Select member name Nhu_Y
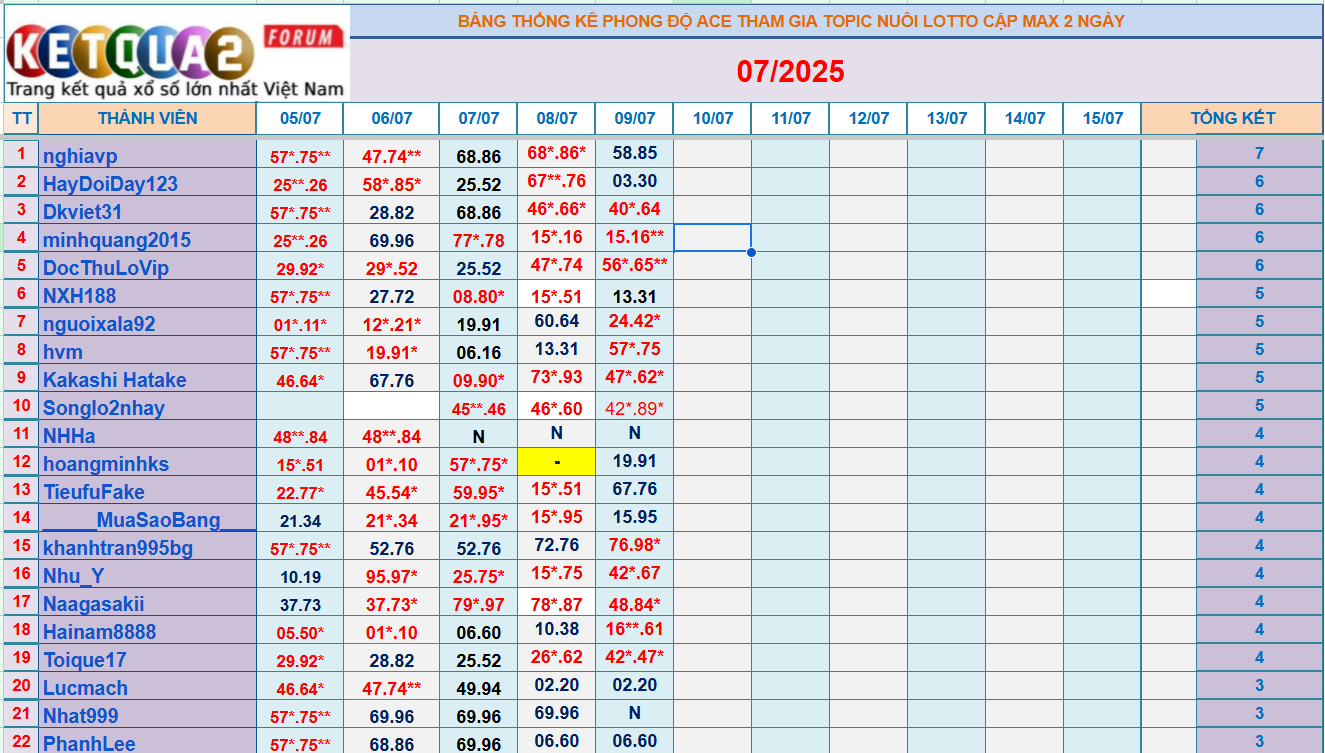This screenshot has width=1325, height=753. click(x=74, y=576)
